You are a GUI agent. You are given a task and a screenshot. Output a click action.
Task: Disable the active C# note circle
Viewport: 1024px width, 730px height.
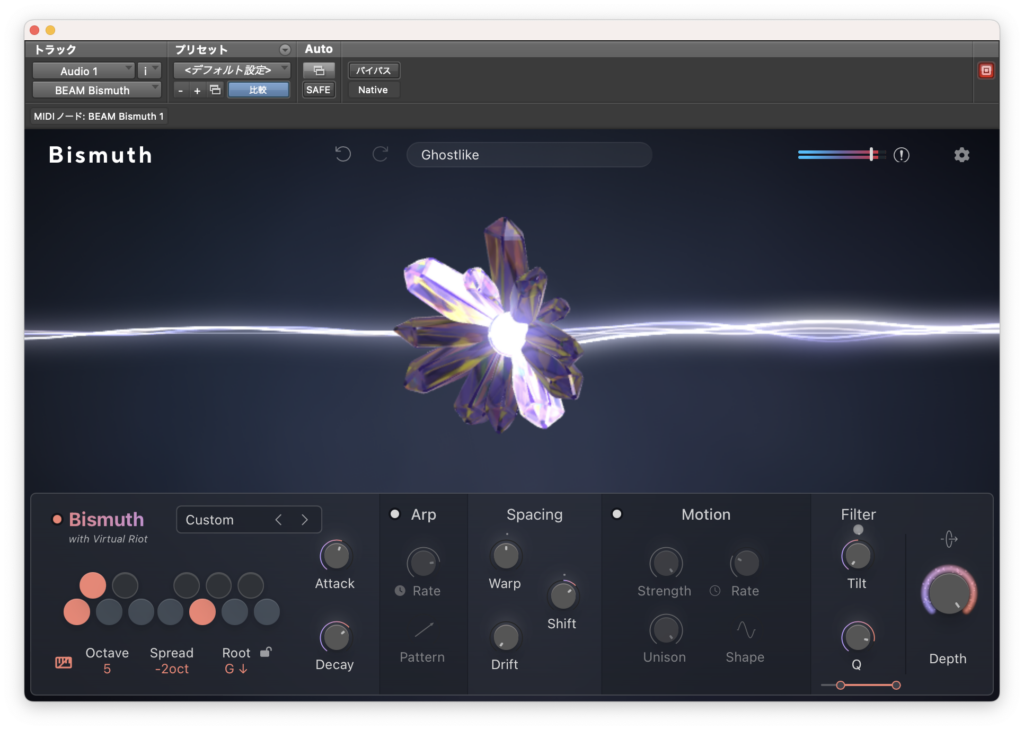tap(93, 585)
